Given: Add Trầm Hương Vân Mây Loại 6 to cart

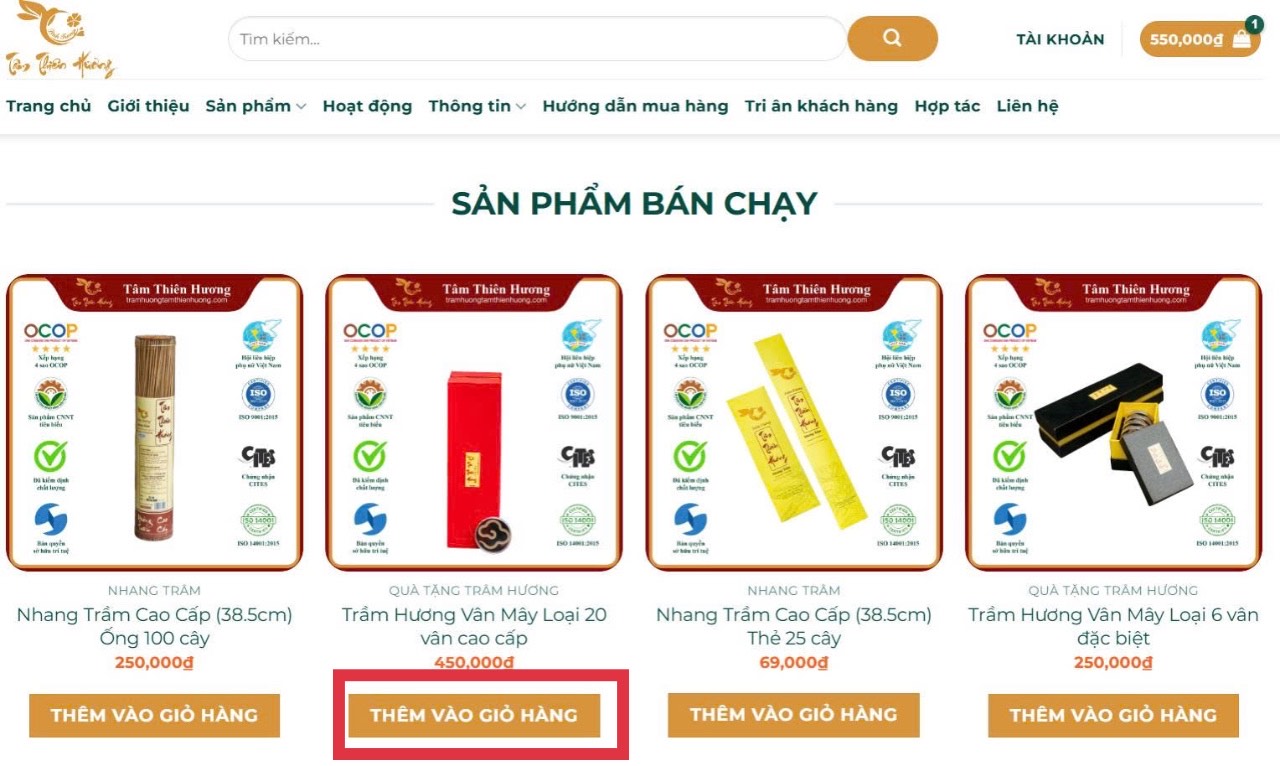Looking at the screenshot, I should tap(1113, 715).
